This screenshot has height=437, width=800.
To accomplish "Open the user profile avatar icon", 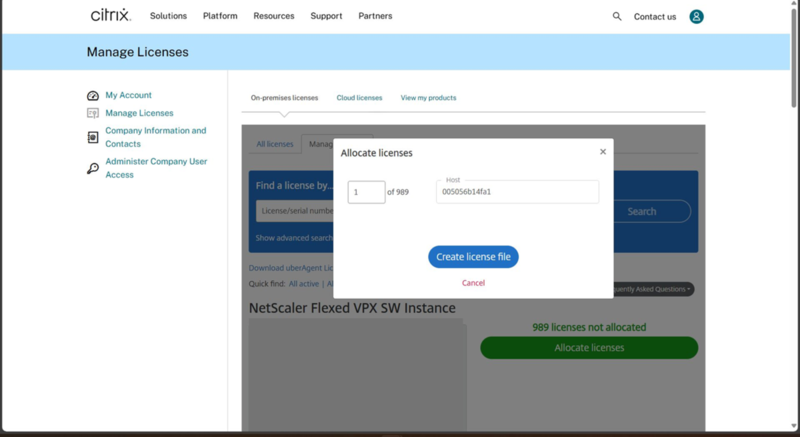I will pyautogui.click(x=696, y=16).
